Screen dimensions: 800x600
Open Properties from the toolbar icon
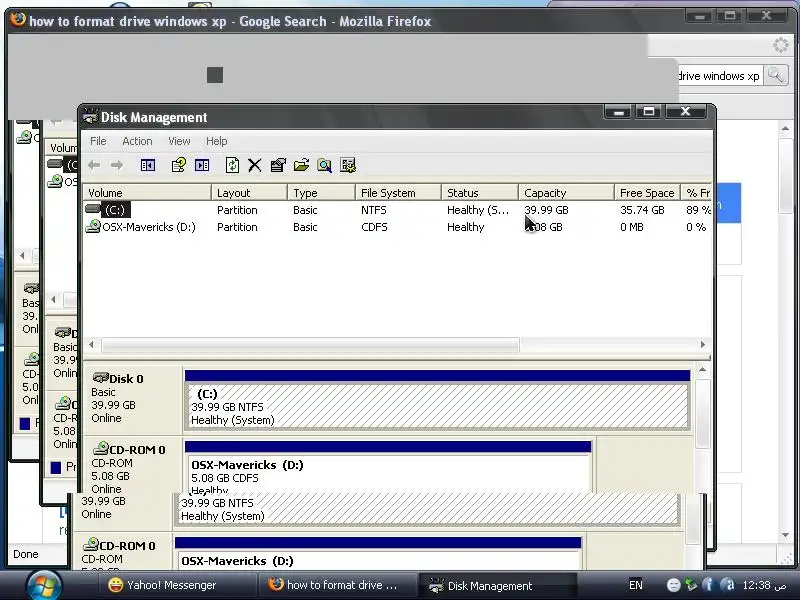278,165
